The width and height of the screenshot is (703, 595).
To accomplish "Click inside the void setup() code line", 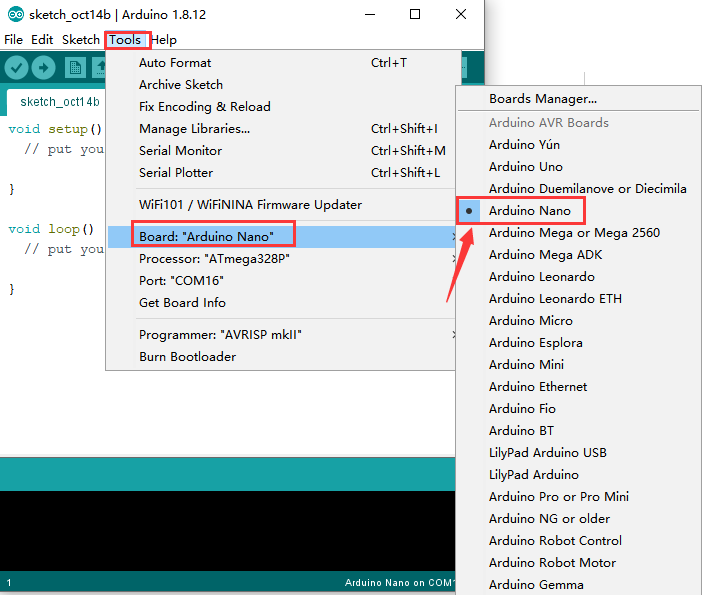I will pyautogui.click(x=55, y=129).
